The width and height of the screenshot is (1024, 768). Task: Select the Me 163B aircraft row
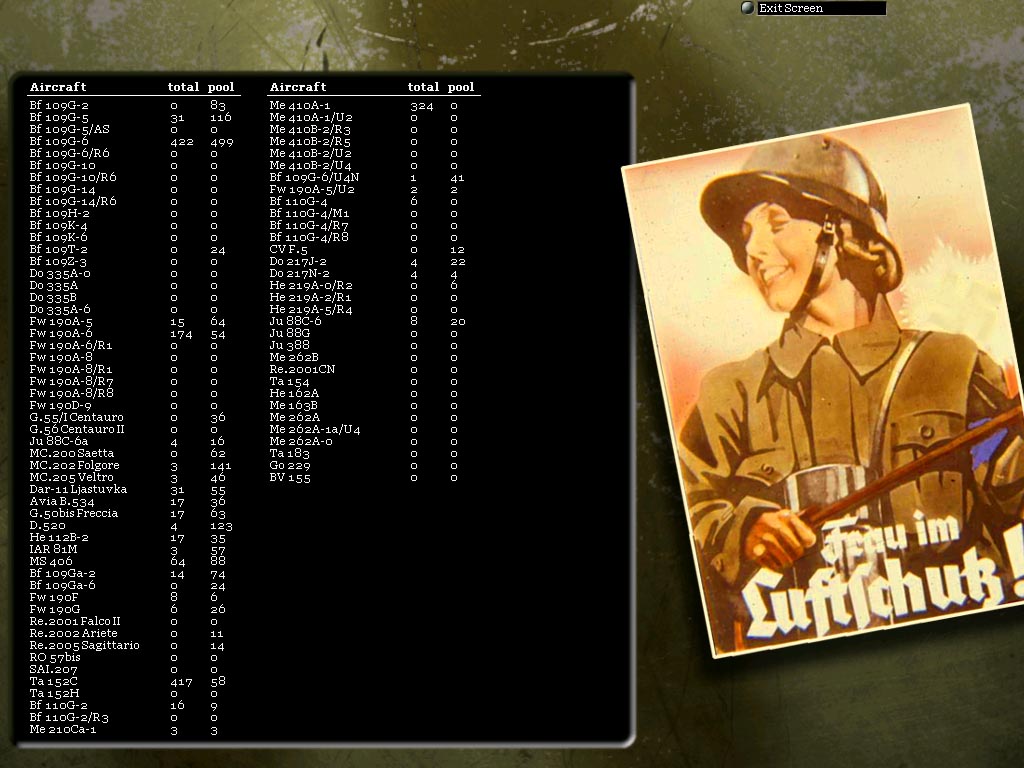[373, 406]
